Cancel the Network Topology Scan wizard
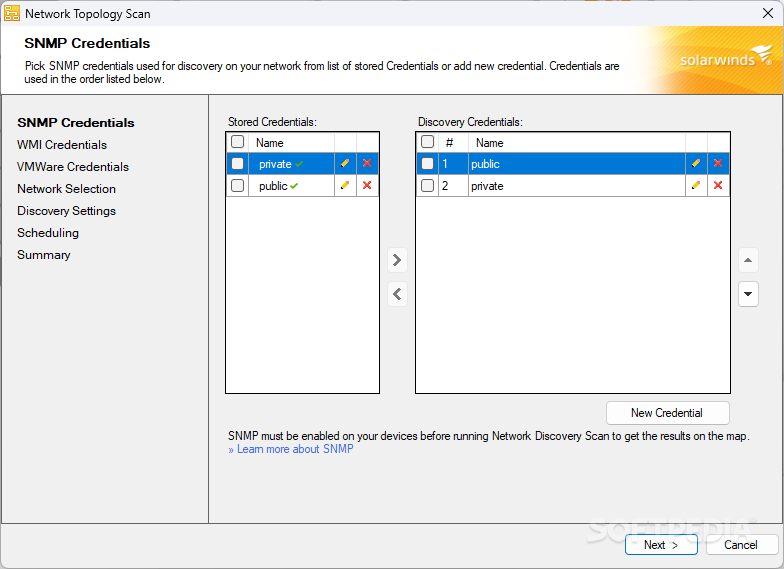 742,544
